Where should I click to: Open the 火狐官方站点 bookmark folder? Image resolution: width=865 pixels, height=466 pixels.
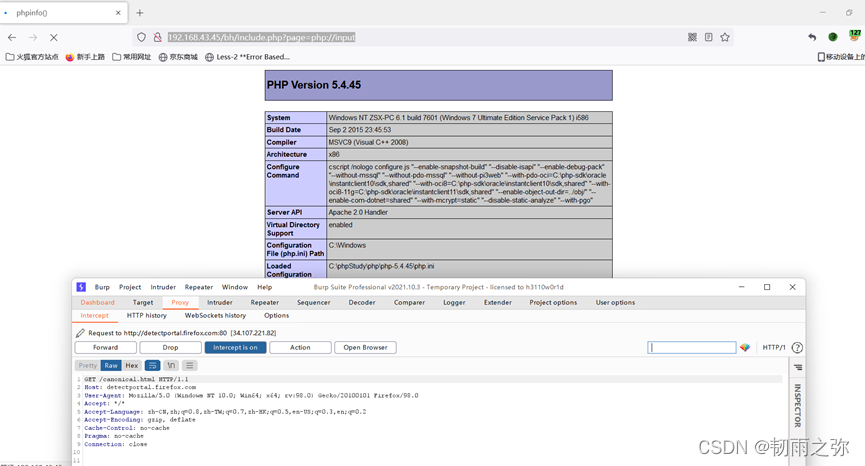pos(32,57)
